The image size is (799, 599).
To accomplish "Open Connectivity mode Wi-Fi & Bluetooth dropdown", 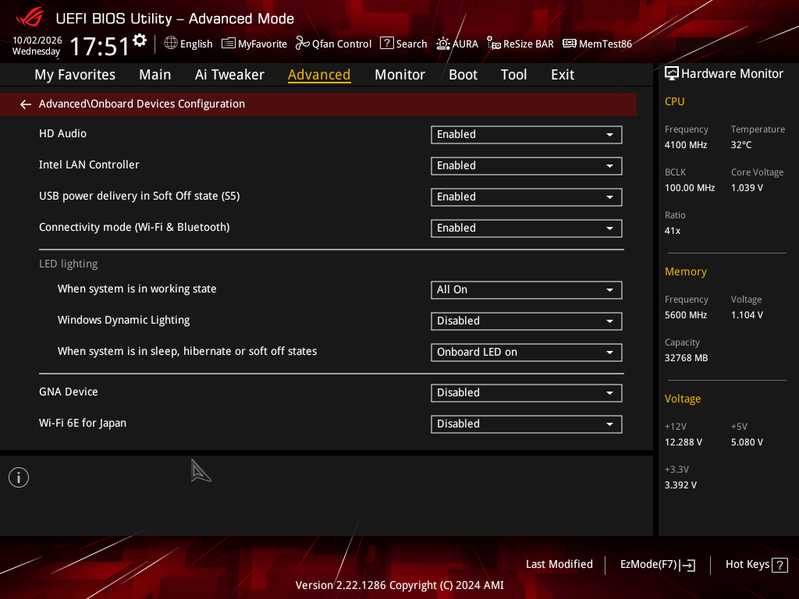I will [x=526, y=228].
